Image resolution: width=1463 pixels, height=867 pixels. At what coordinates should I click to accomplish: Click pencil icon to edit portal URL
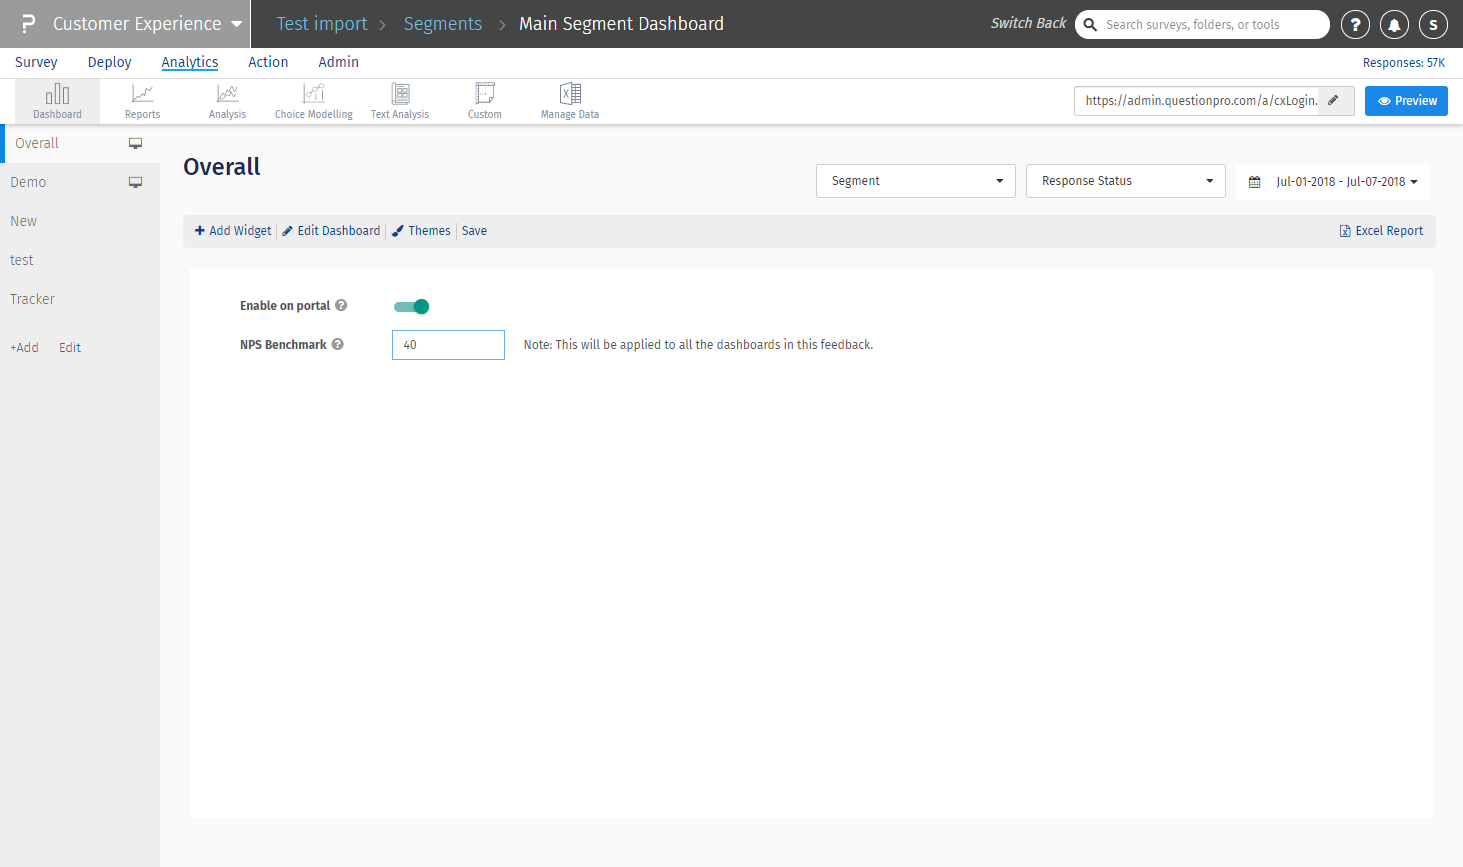(1334, 101)
